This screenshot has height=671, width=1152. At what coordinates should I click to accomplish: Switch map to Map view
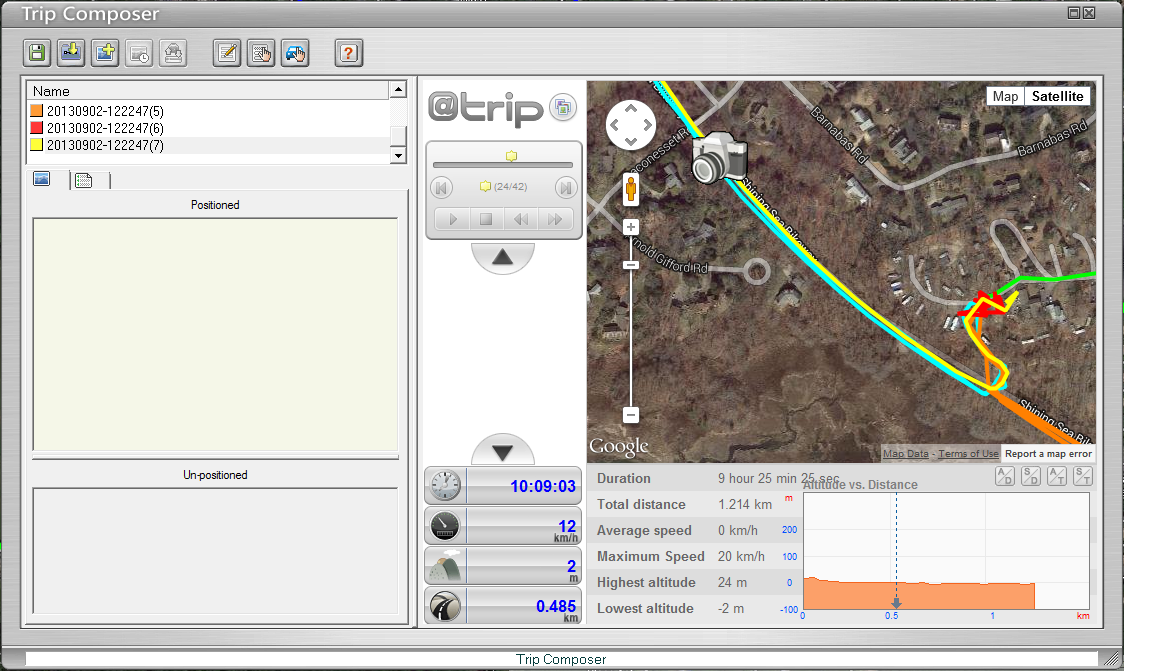(x=1005, y=96)
